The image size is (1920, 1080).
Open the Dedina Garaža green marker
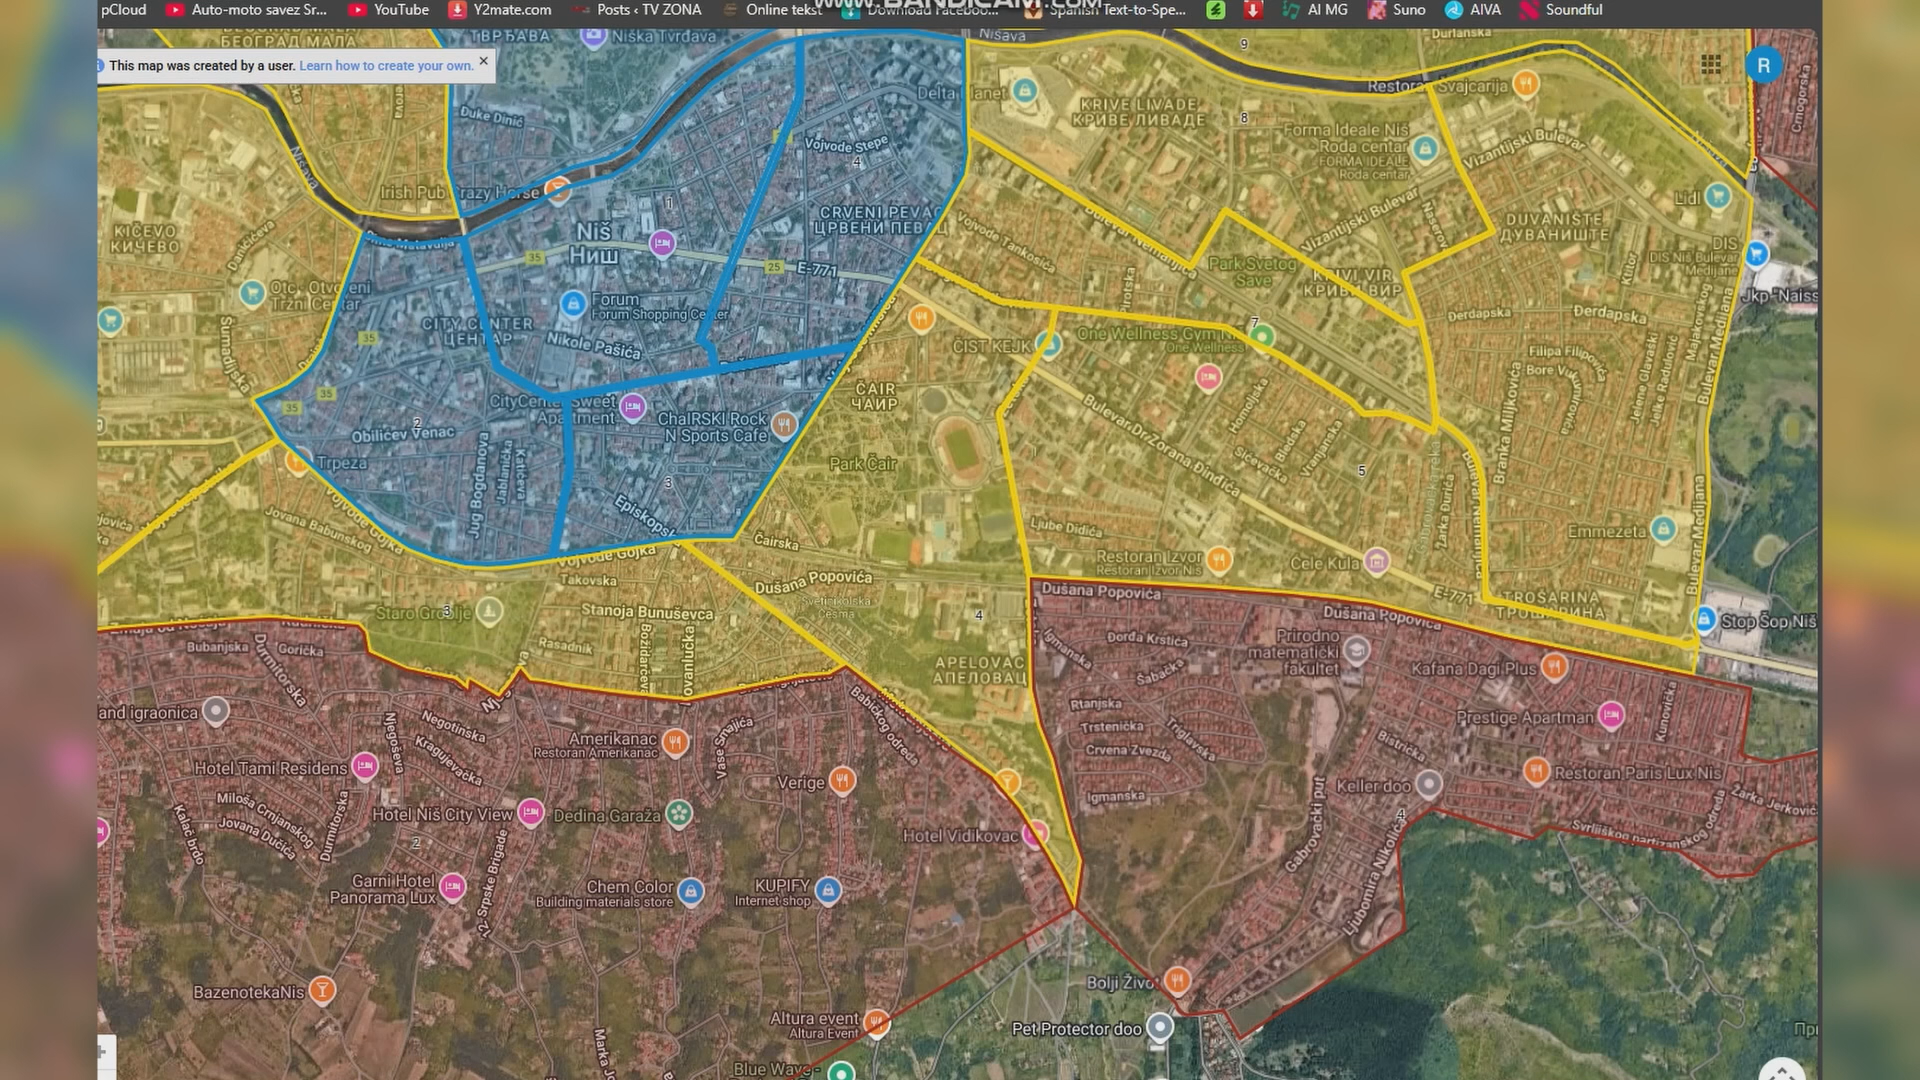[680, 814]
